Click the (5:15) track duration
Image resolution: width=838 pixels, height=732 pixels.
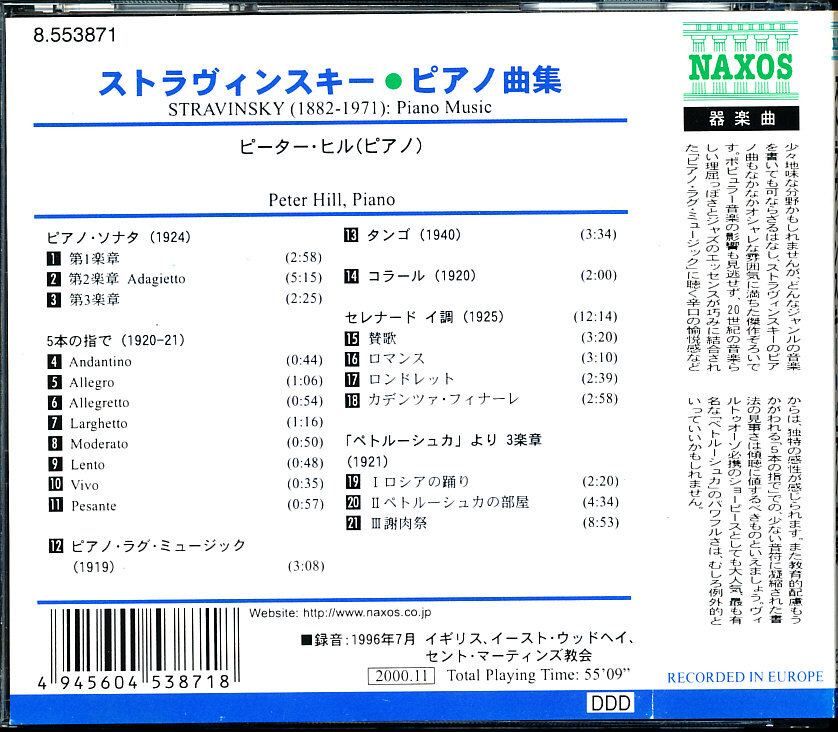[x=304, y=278]
